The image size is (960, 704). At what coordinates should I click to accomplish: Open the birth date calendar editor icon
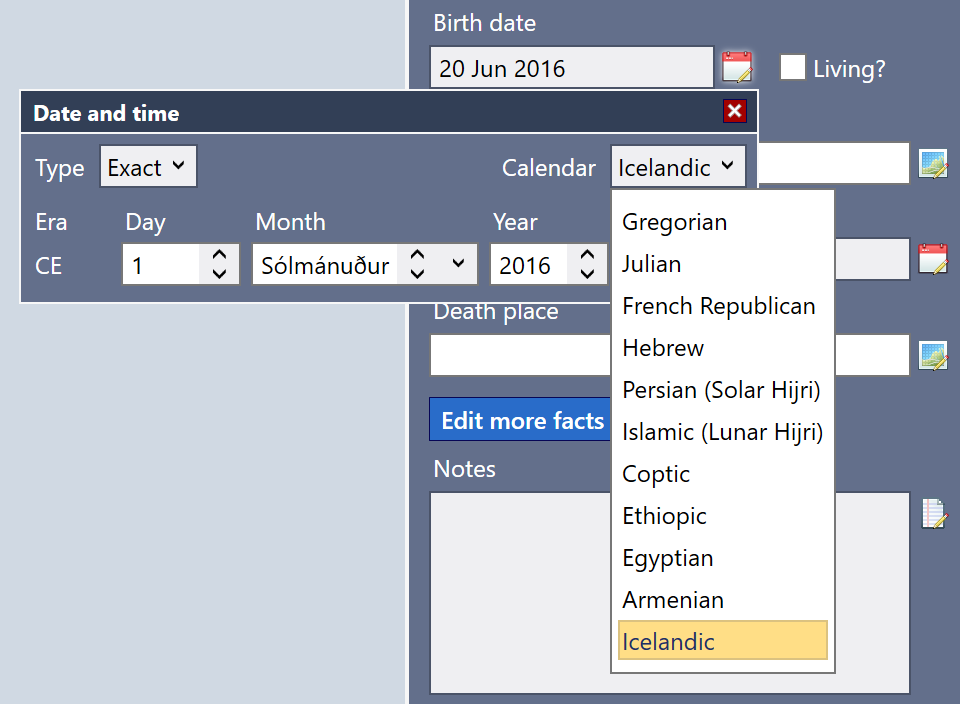coord(737,66)
